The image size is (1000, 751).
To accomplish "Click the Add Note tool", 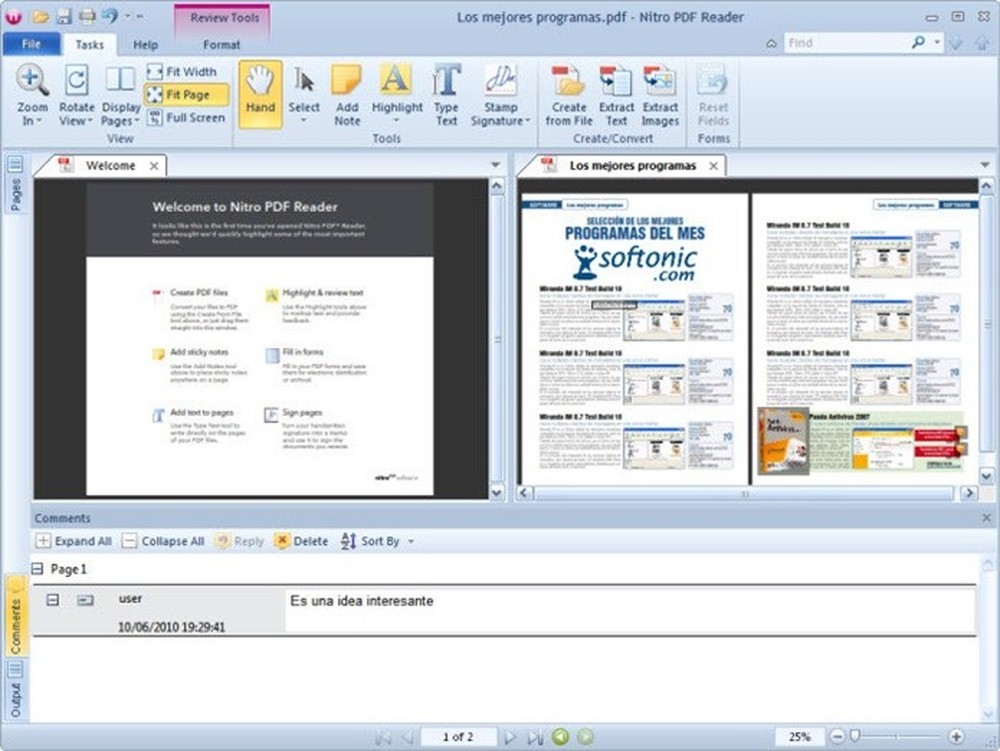I will pos(346,95).
